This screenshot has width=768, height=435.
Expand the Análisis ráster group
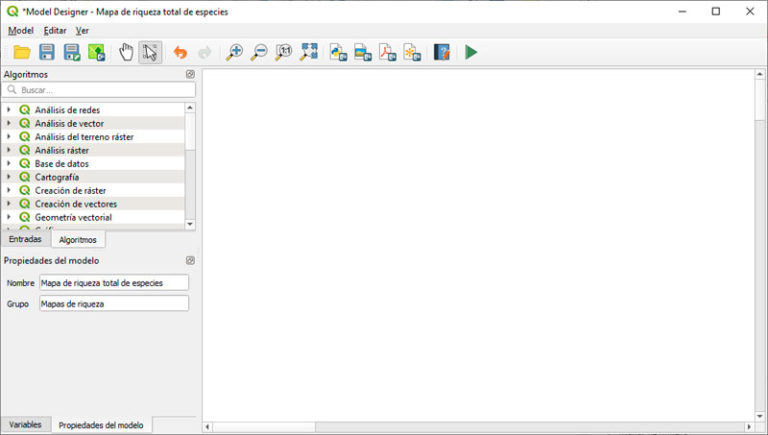coord(9,150)
